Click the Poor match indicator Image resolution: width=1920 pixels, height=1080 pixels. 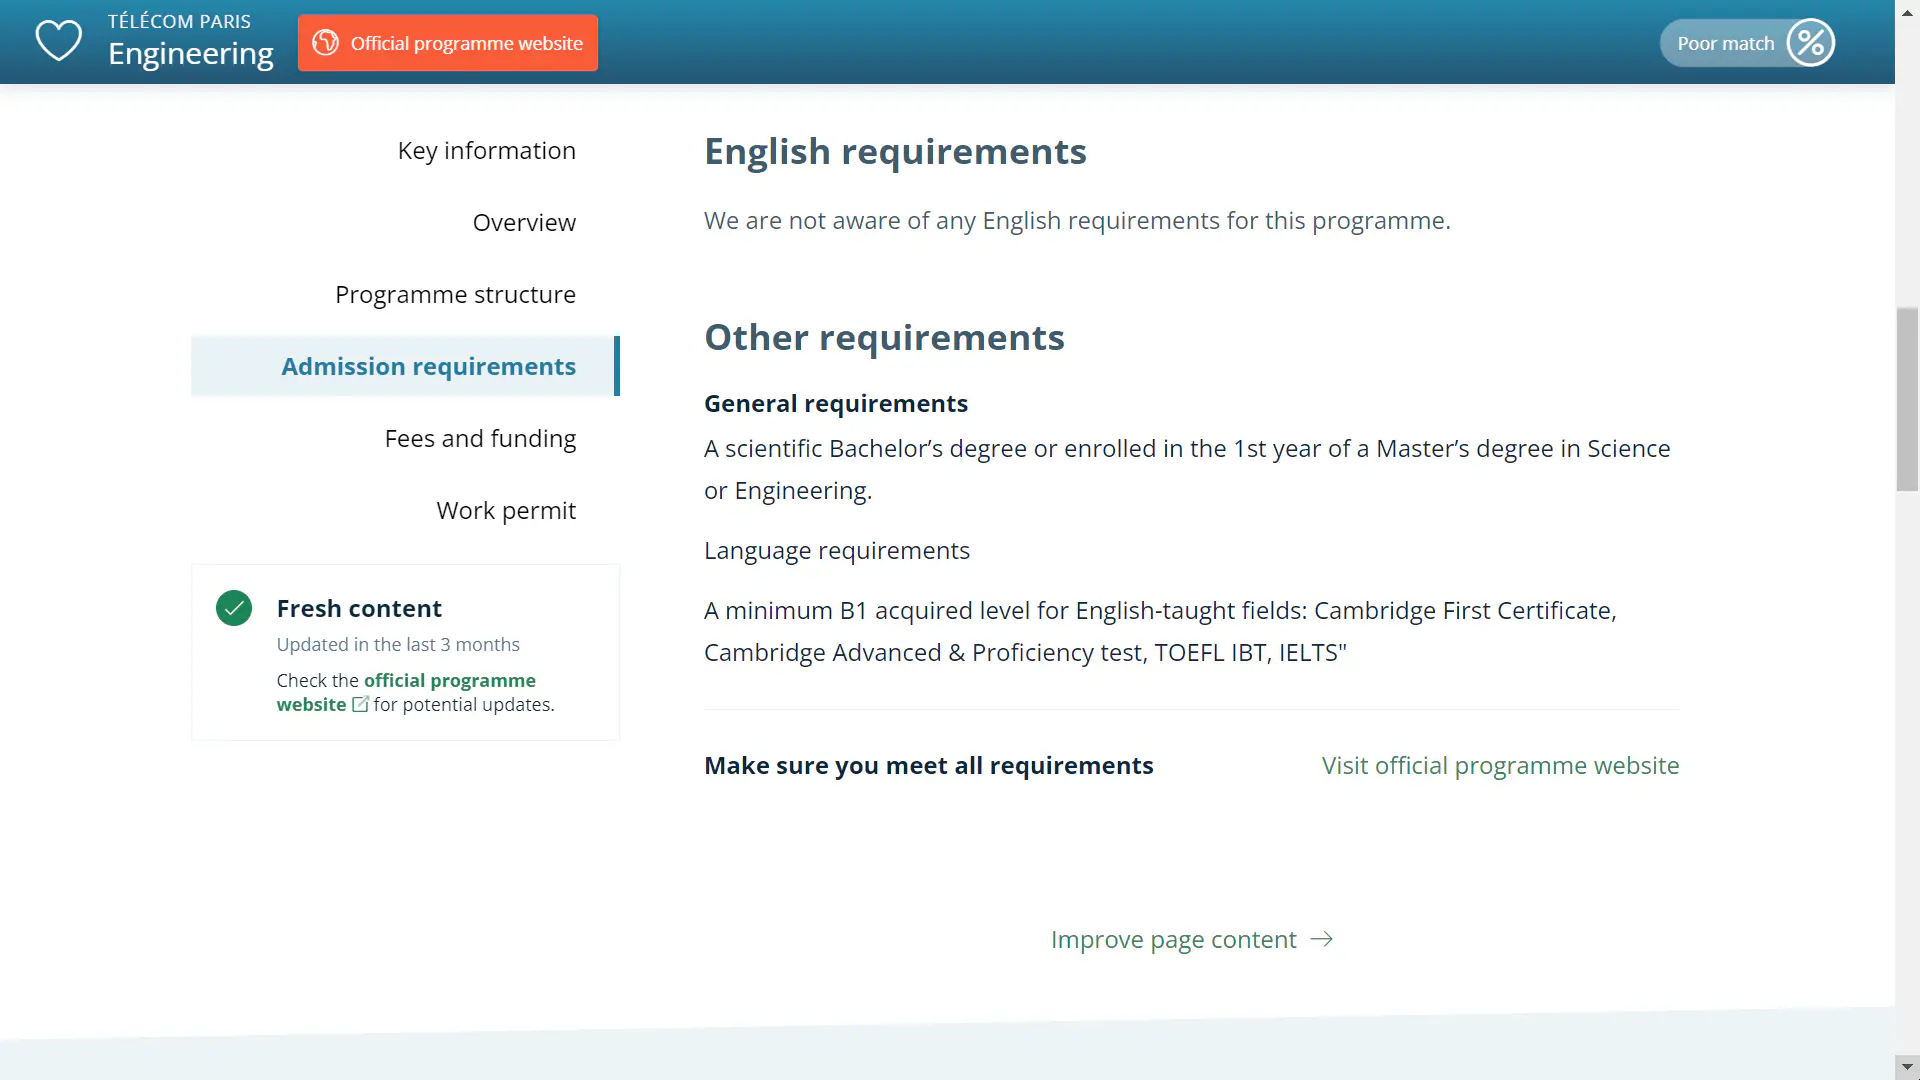point(1746,42)
